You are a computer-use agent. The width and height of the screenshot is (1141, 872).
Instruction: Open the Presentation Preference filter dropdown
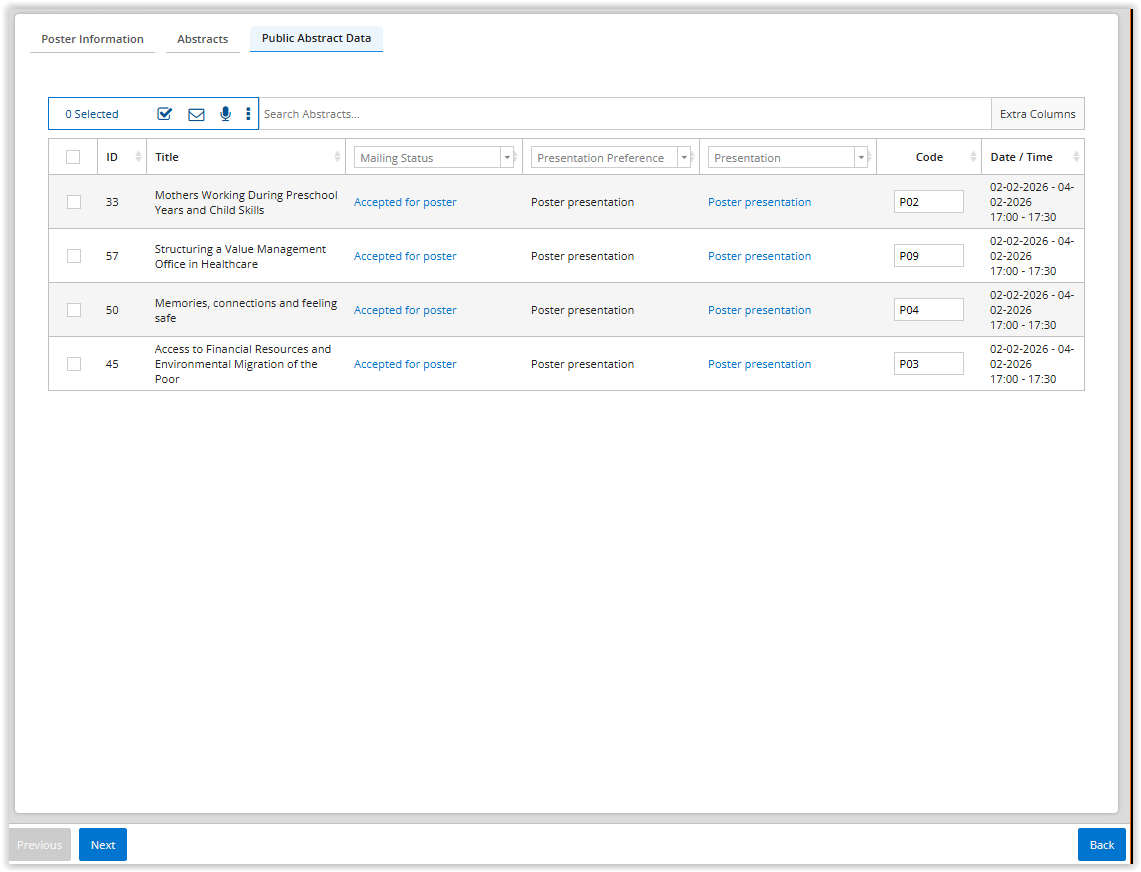click(x=684, y=158)
